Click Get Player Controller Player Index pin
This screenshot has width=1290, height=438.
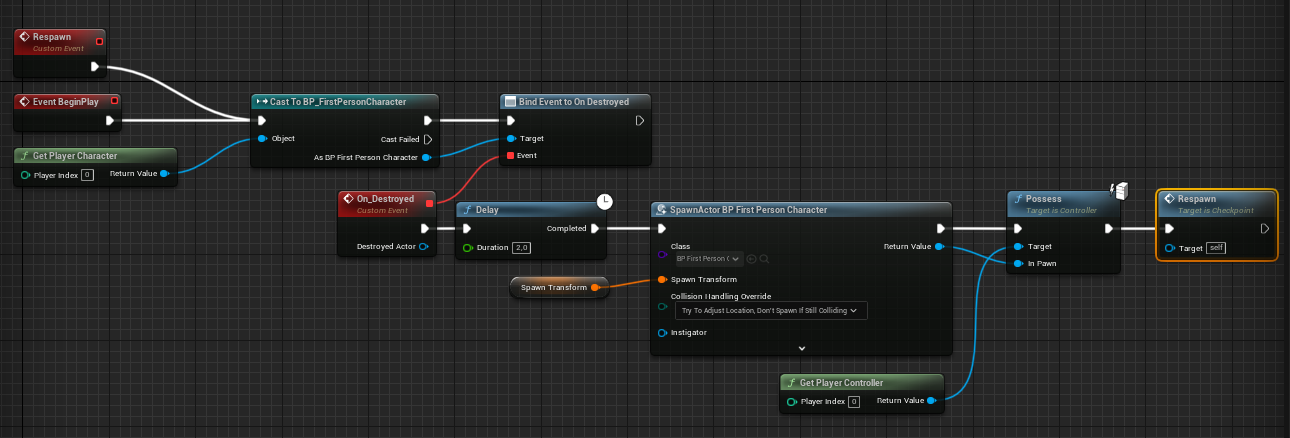tap(792, 402)
